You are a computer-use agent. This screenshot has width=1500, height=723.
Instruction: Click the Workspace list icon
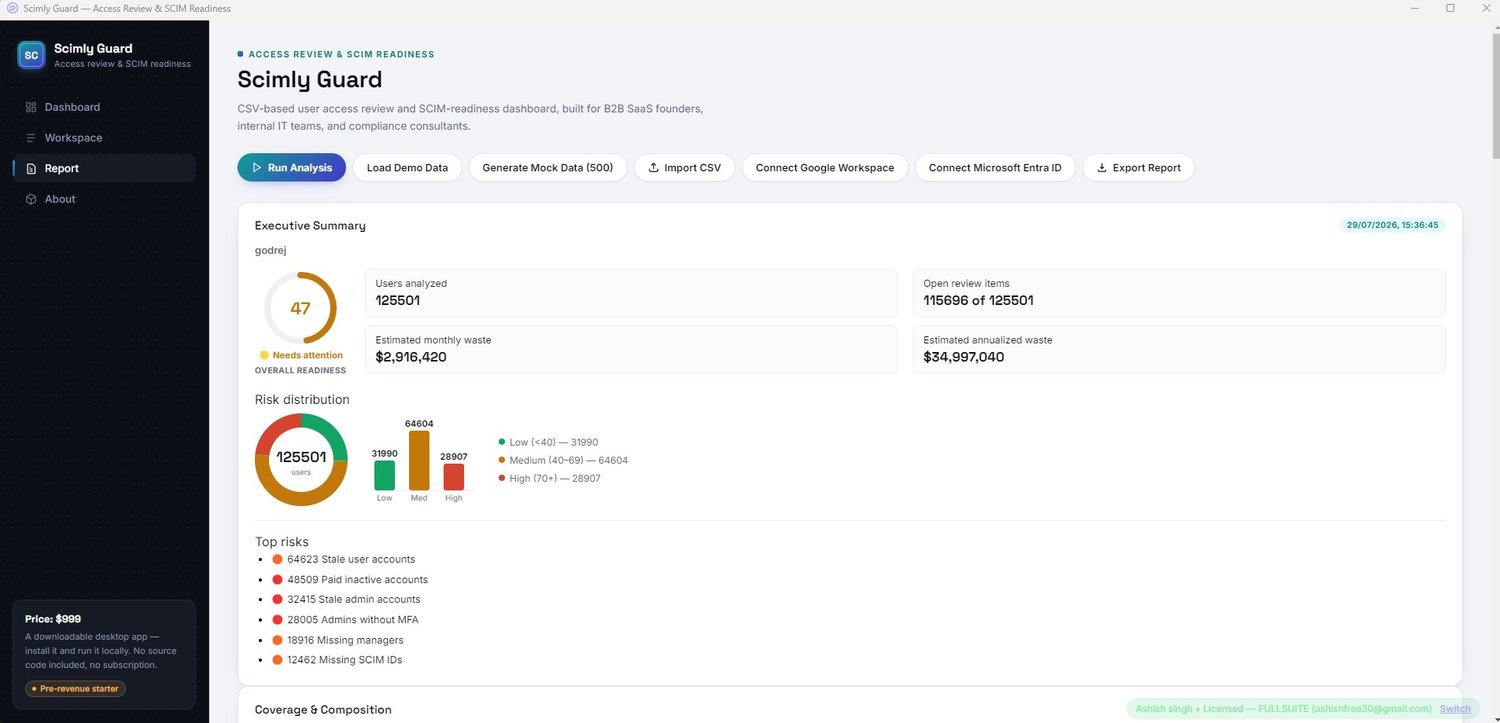pyautogui.click(x=31, y=138)
